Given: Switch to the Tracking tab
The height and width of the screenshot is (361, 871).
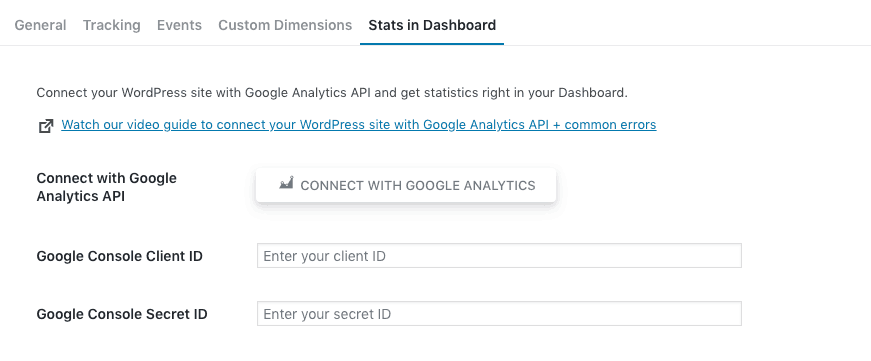Looking at the screenshot, I should click(x=112, y=25).
